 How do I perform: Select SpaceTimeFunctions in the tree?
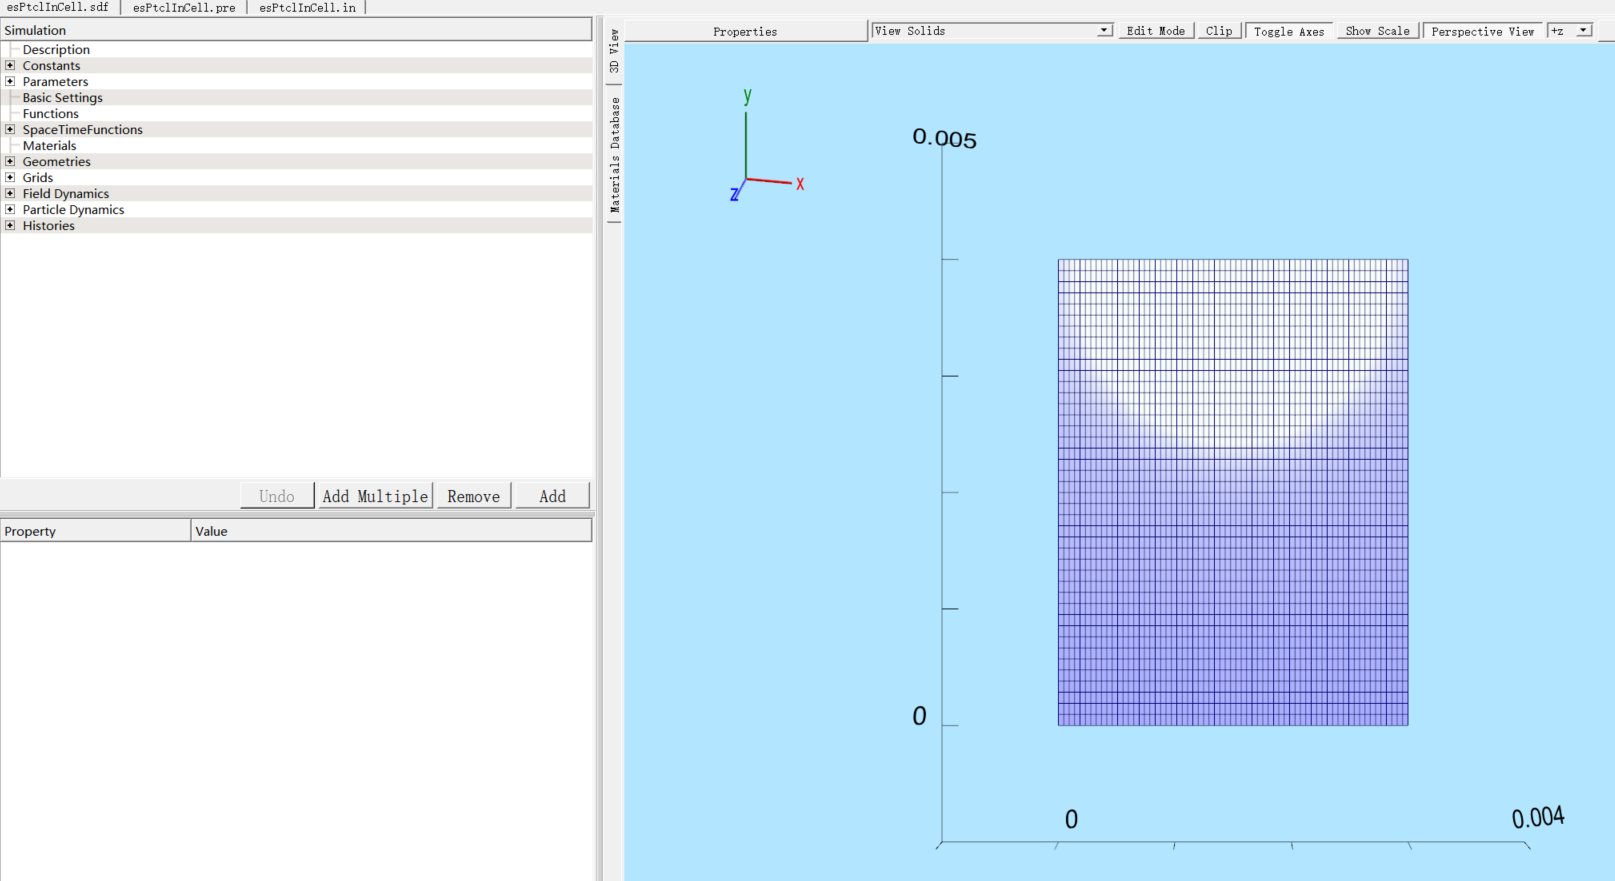pyautogui.click(x=82, y=129)
